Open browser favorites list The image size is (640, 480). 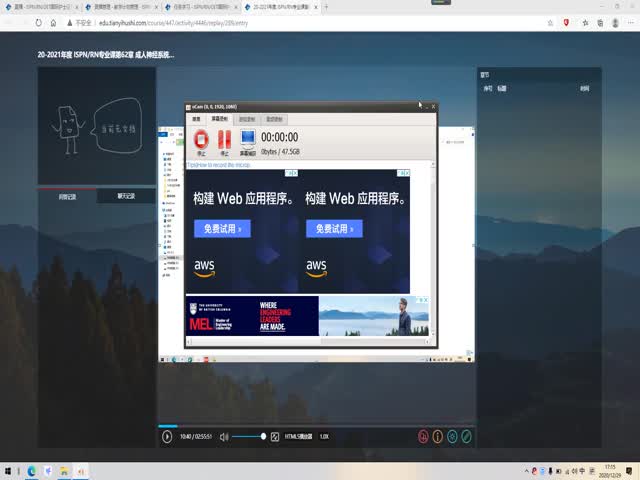(x=585, y=23)
